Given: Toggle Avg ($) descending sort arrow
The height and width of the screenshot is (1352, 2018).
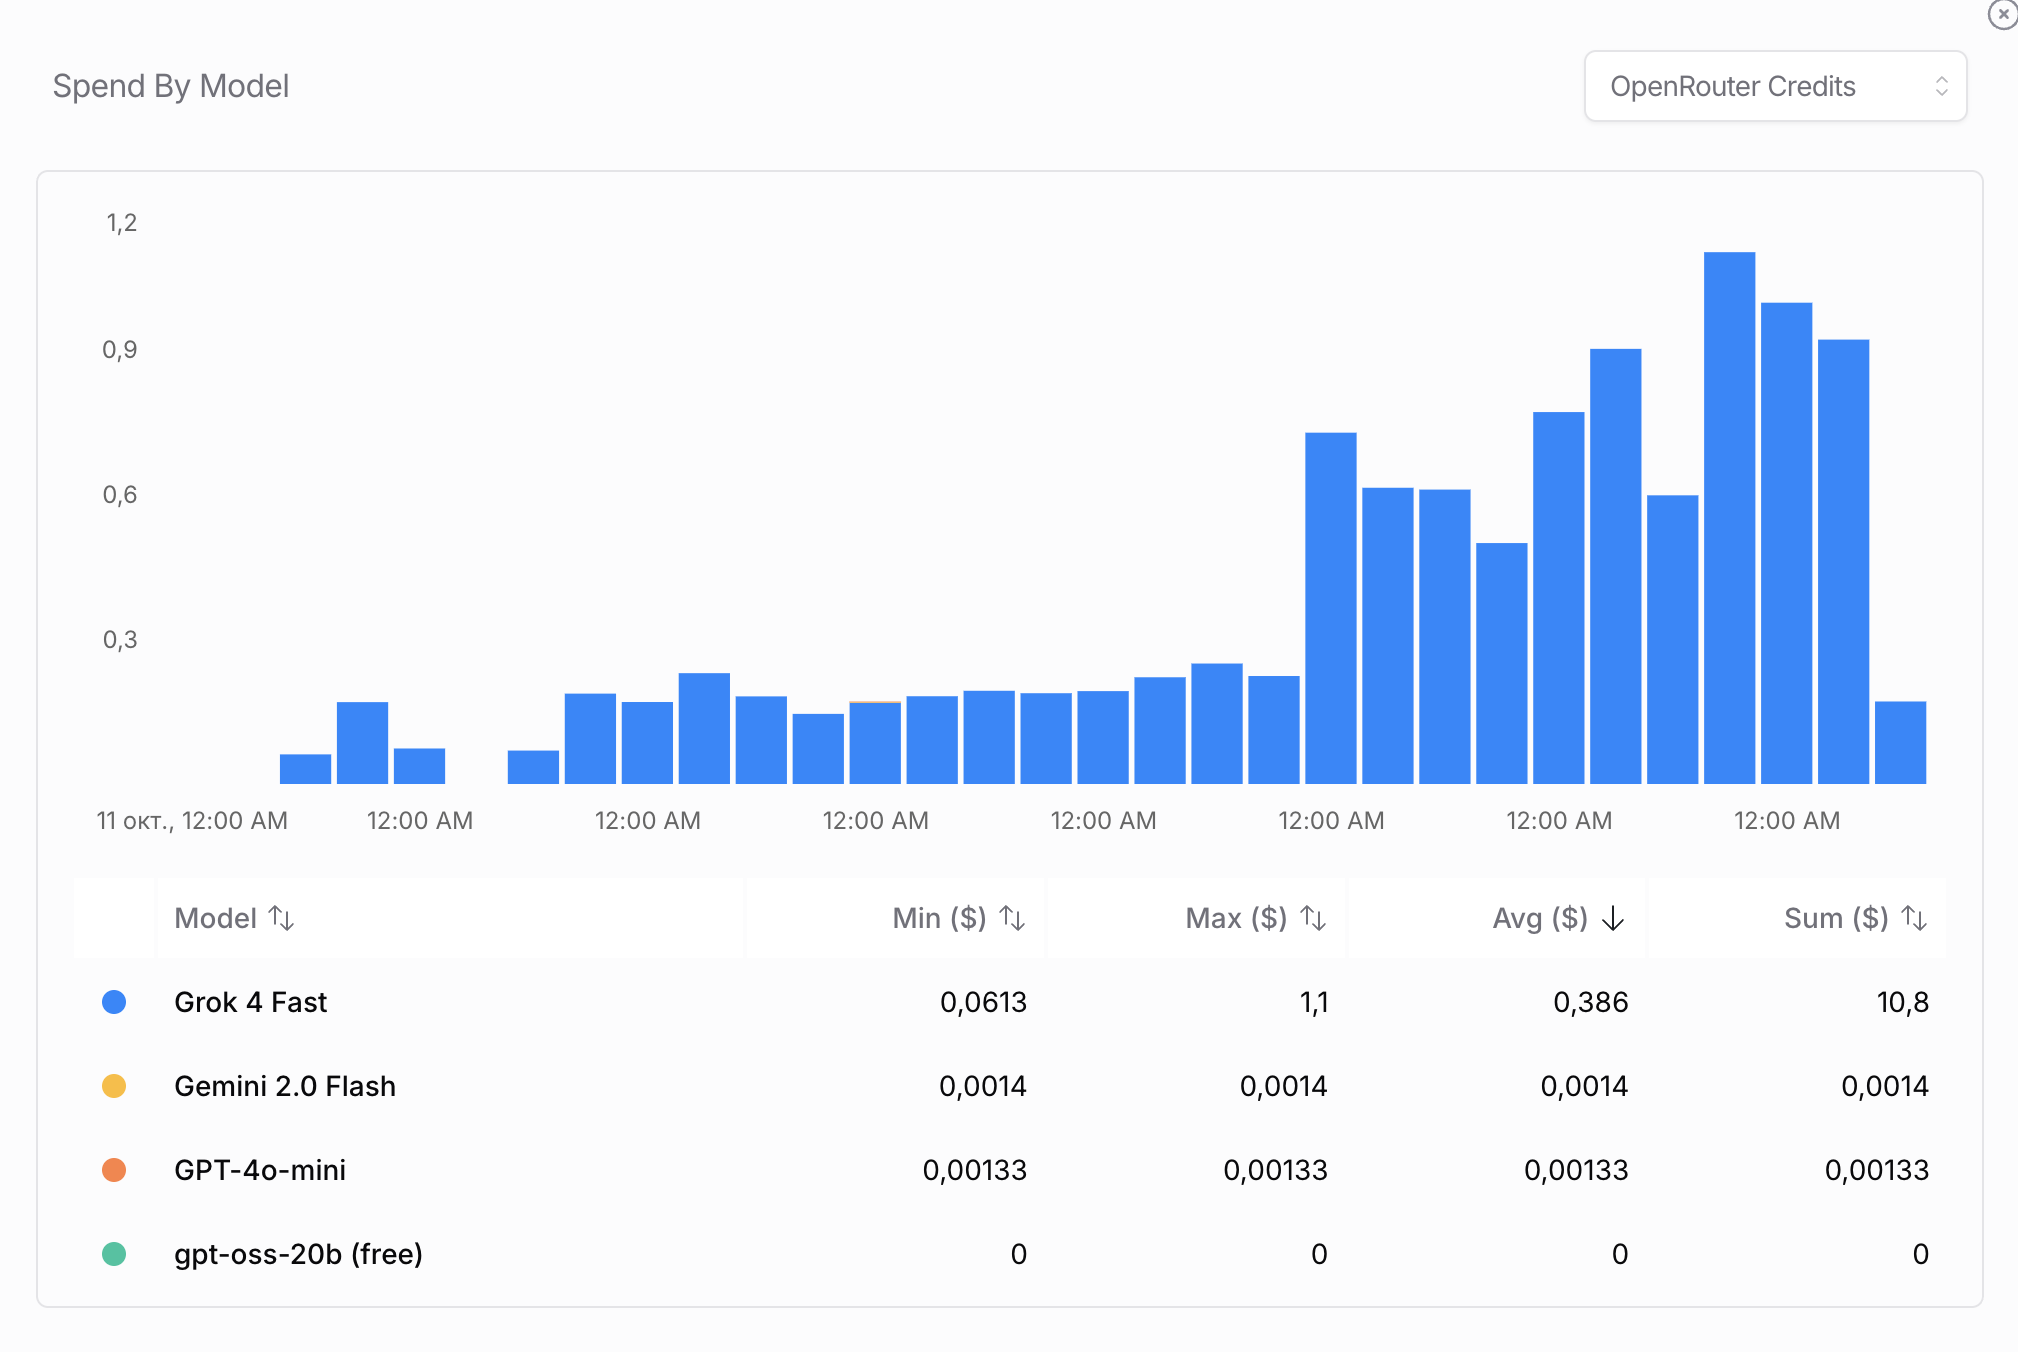Looking at the screenshot, I should [x=1613, y=918].
